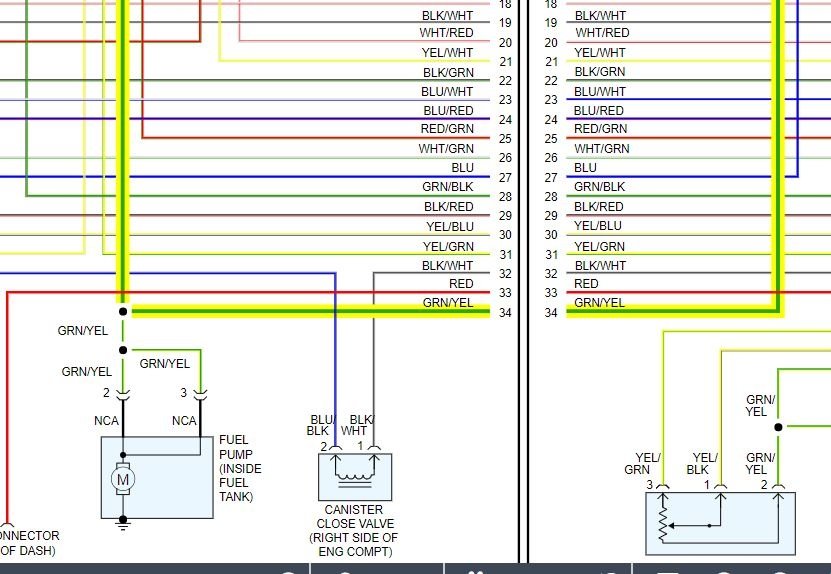Click the BLU/BLK label above canister valve
Viewport: 831px width, 574px height.
(321, 425)
